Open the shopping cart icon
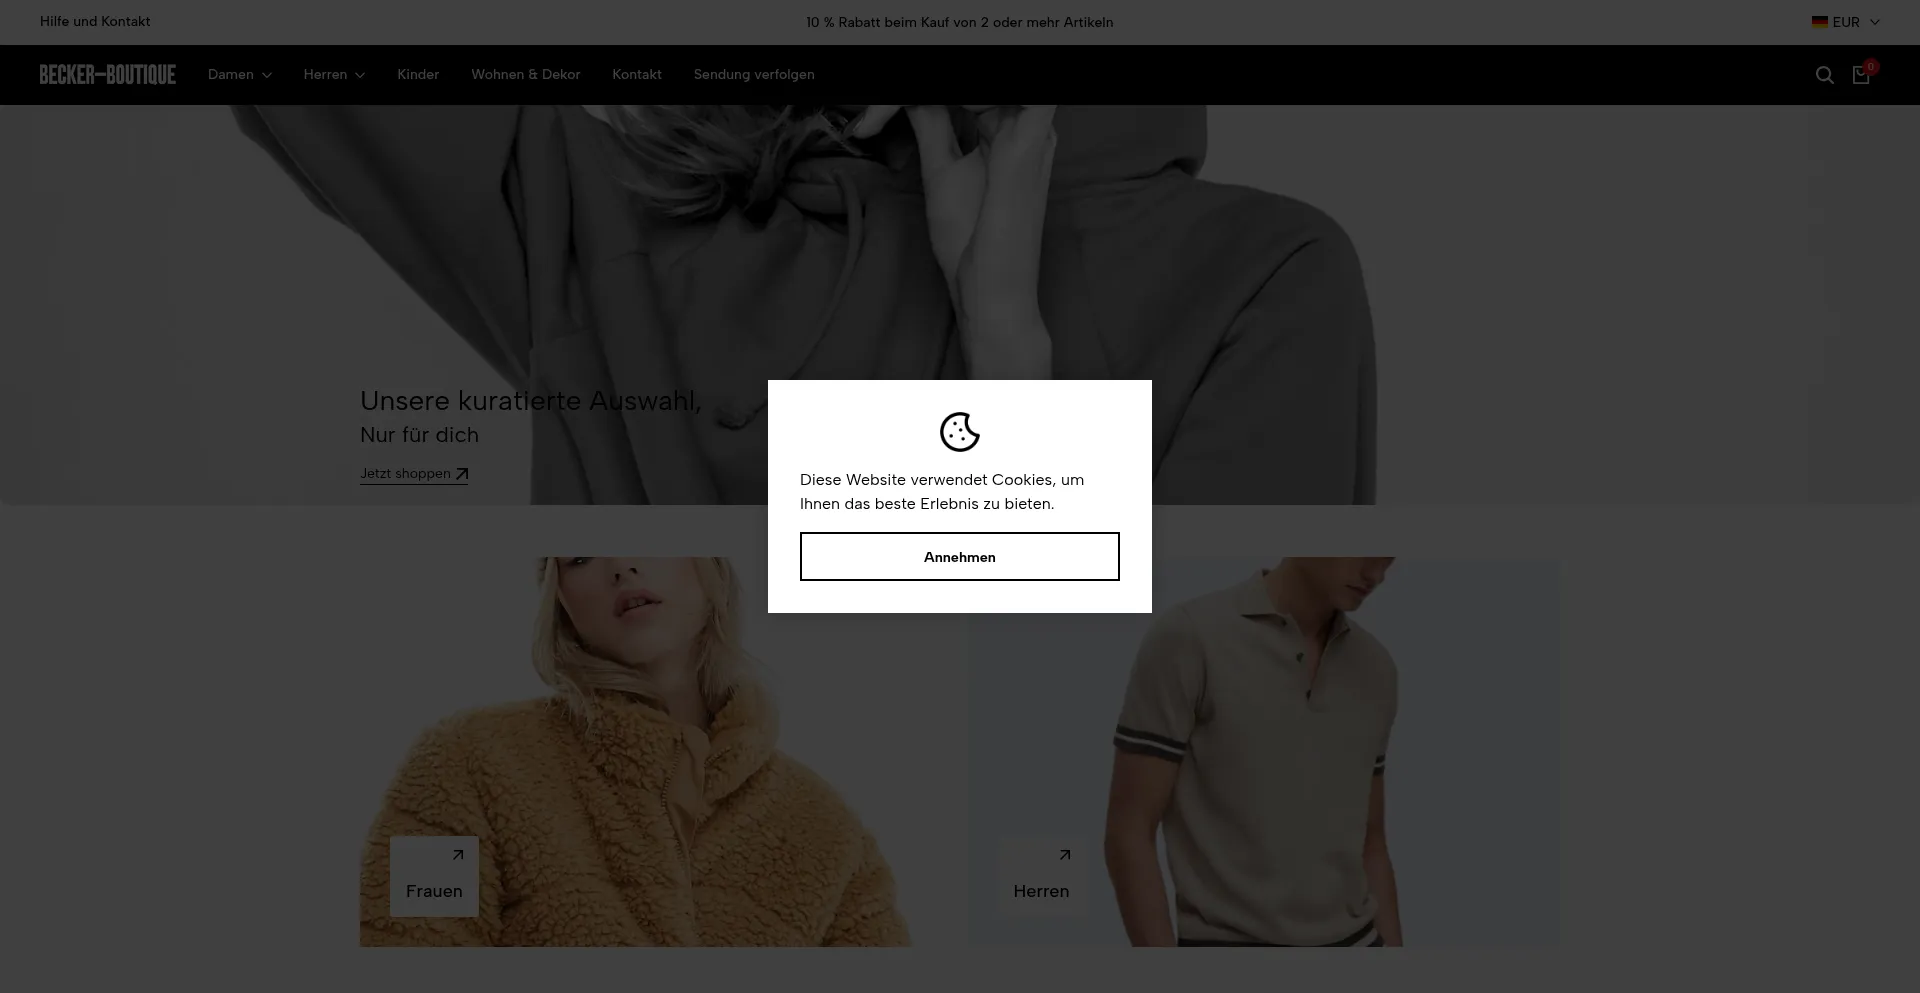1920x993 pixels. [x=1861, y=75]
